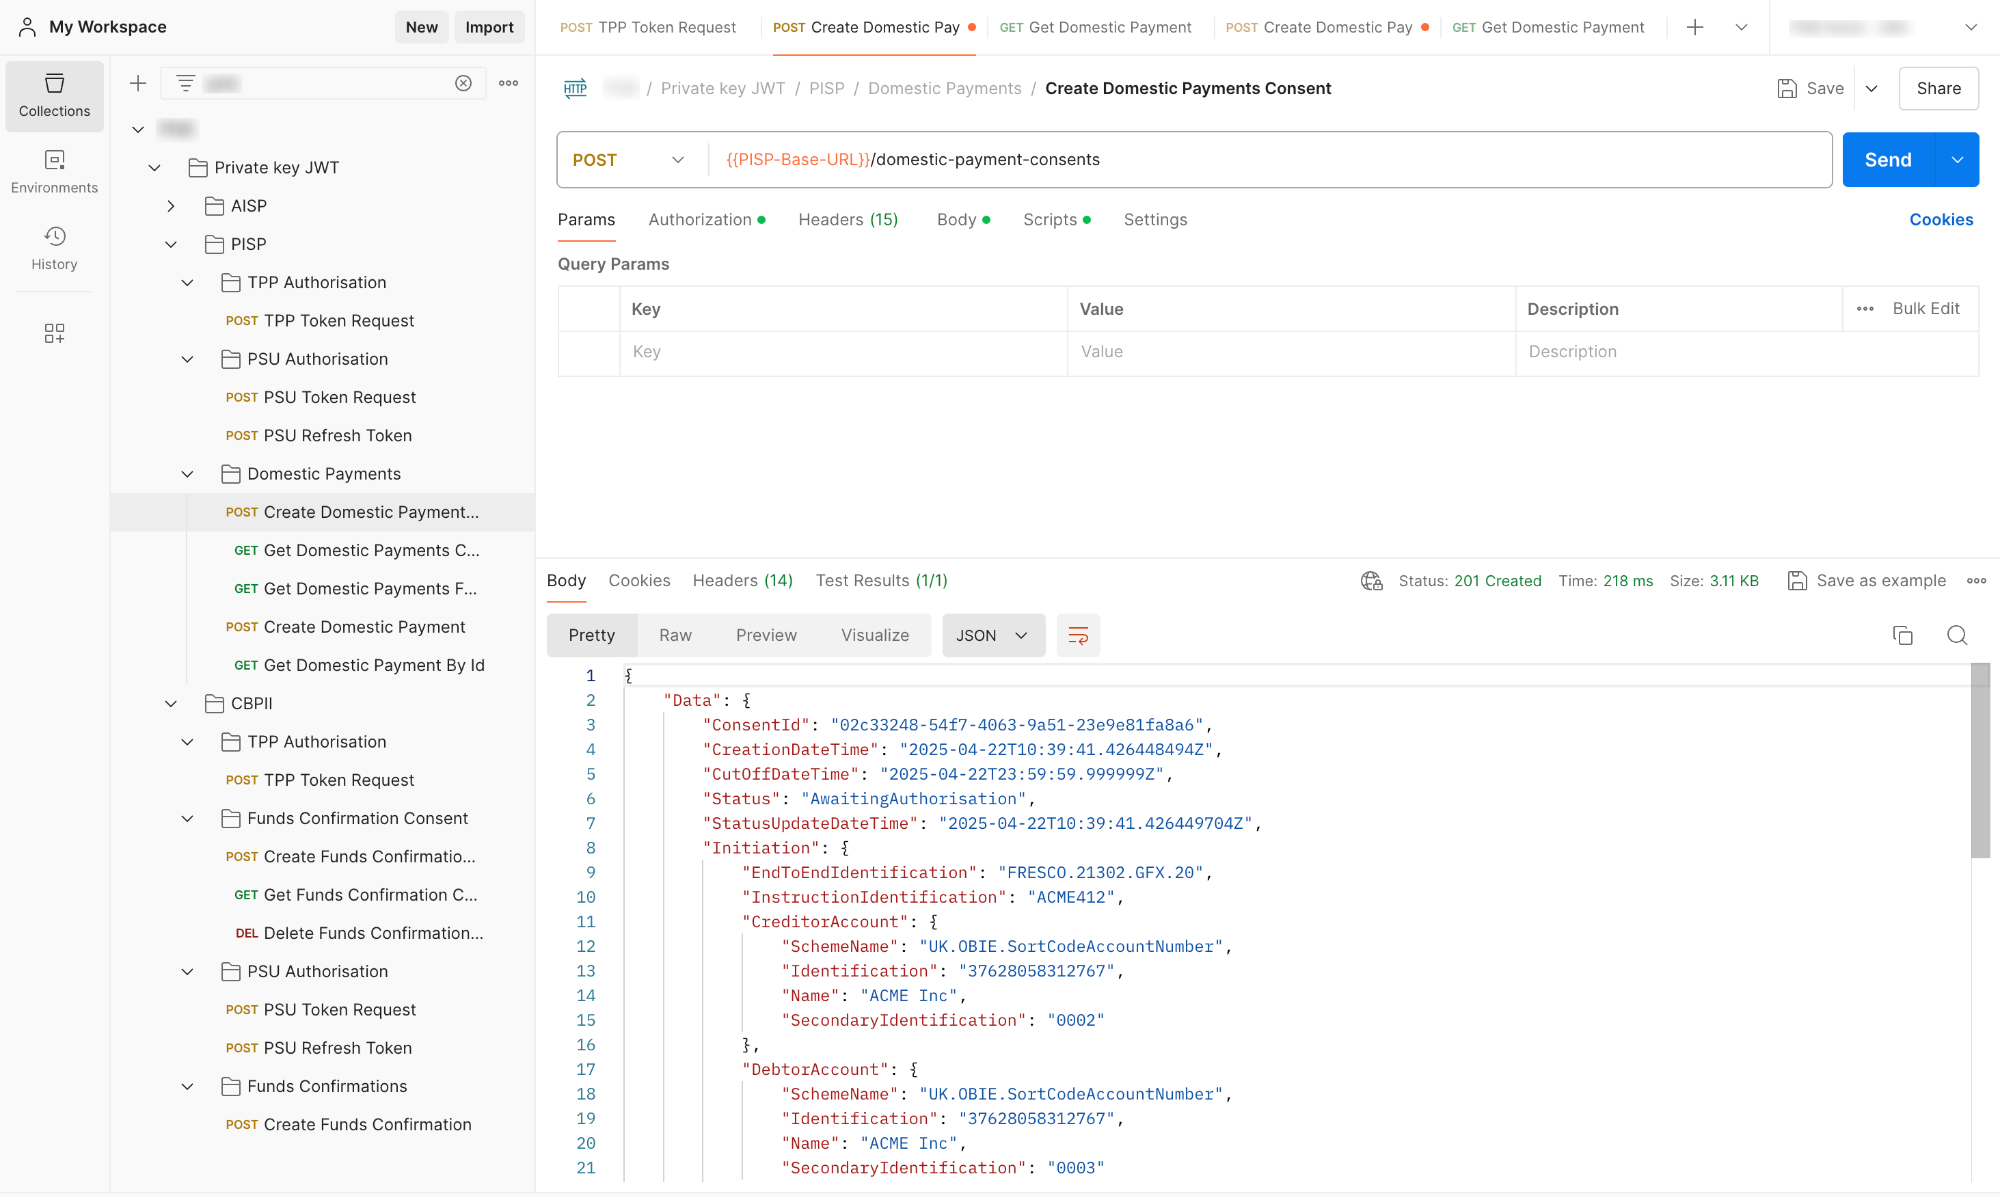Switch to the Authorization tab
The width and height of the screenshot is (2000, 1197).
[x=706, y=219]
